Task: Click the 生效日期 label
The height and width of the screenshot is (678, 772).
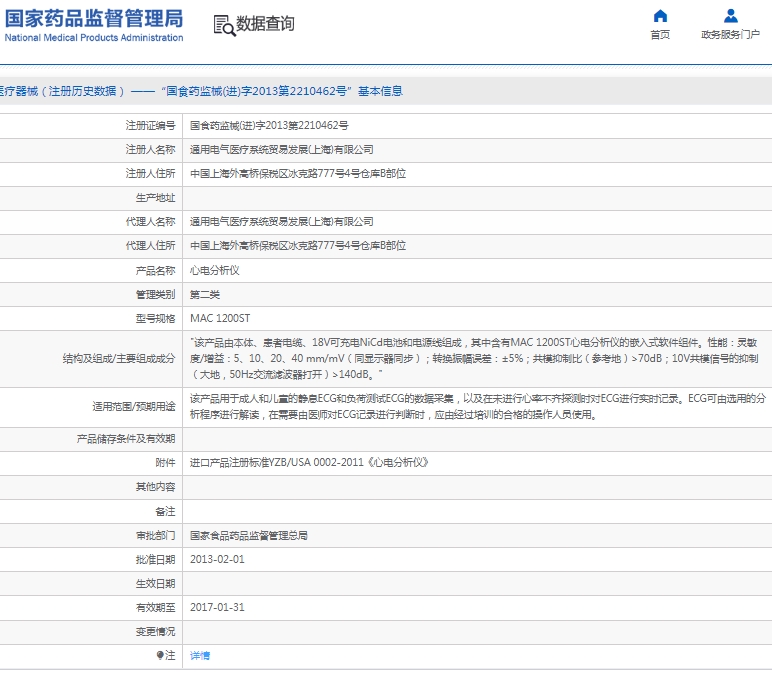Action: [156, 584]
